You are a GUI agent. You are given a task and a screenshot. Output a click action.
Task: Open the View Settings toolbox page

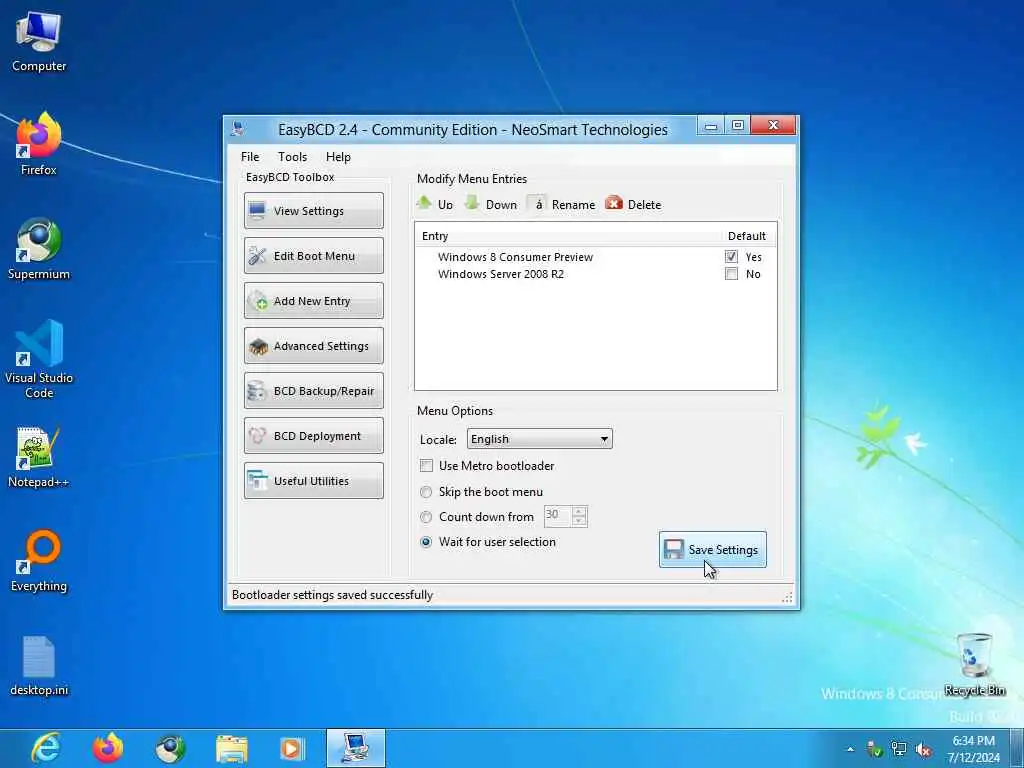pos(313,210)
